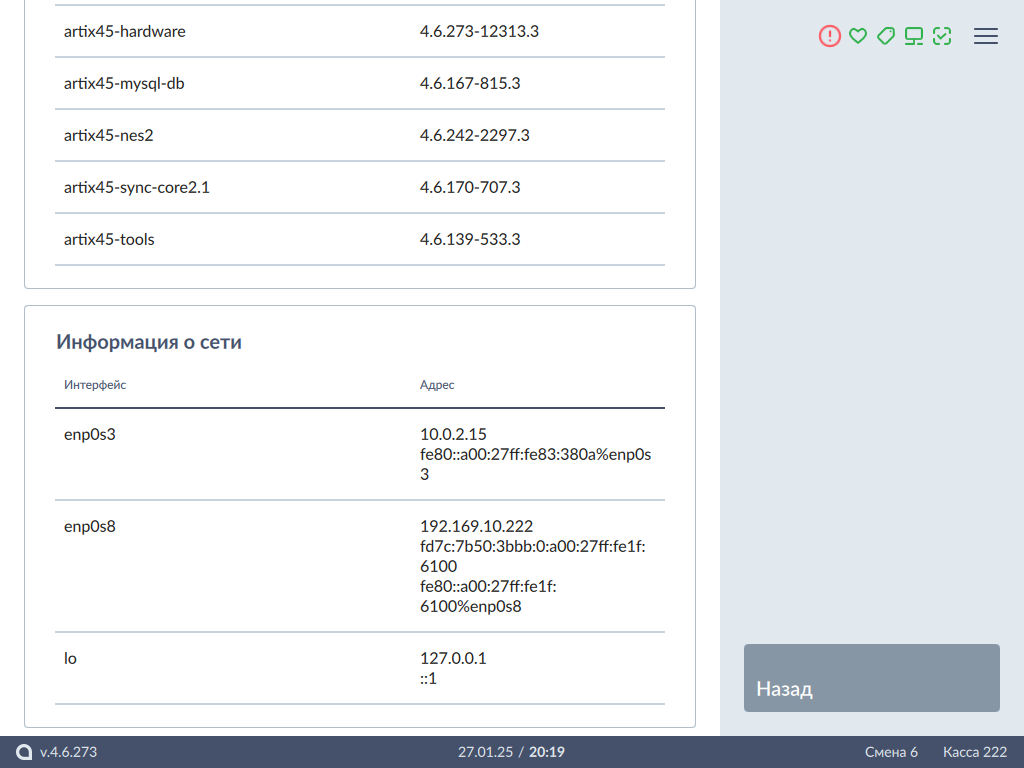Screen dimensions: 1024x768
Task: Click the Информация о сети heading
Action: [x=149, y=342]
